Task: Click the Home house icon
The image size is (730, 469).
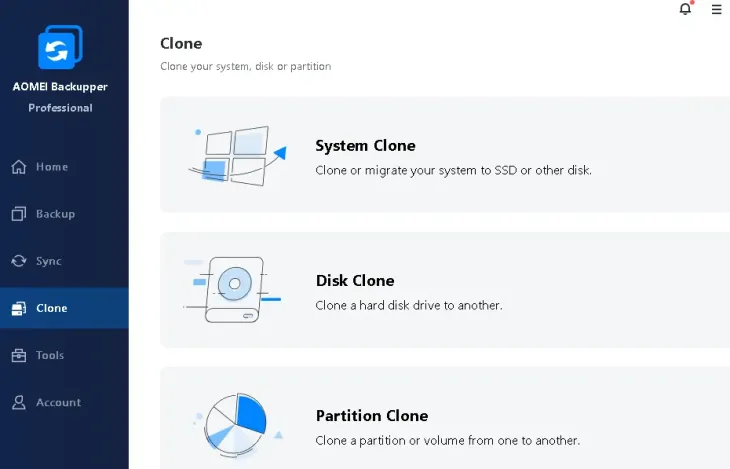Action: coord(19,167)
